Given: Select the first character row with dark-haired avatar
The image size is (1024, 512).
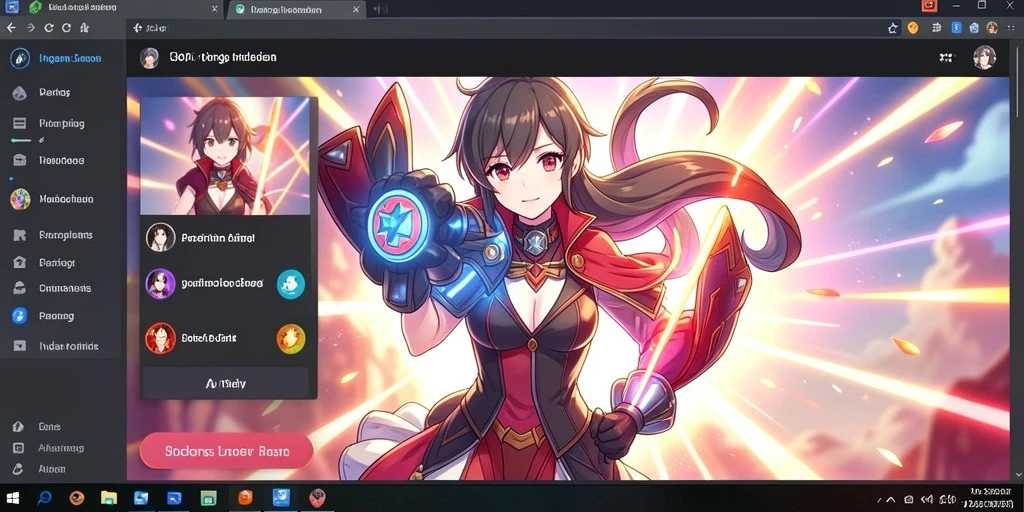Looking at the screenshot, I should (225, 238).
